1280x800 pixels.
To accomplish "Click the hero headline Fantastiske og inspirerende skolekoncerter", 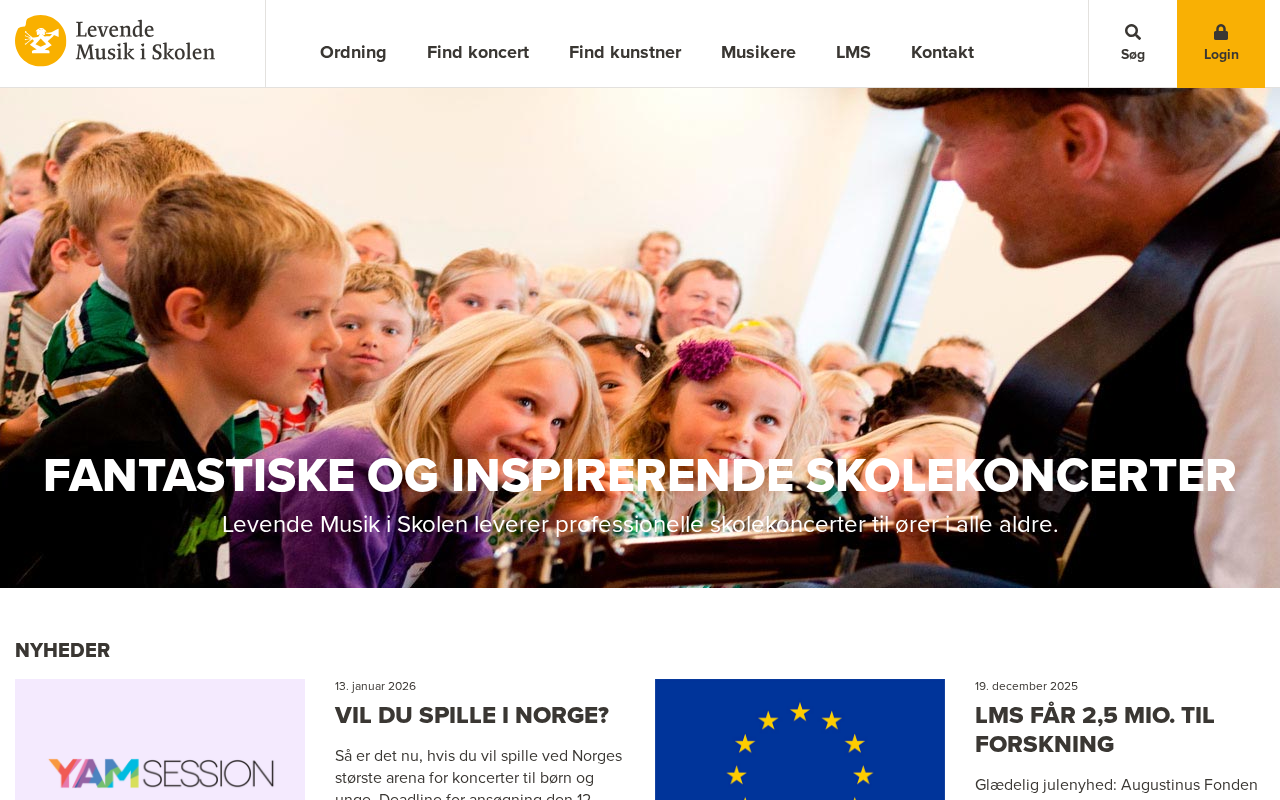I will pyautogui.click(x=640, y=476).
